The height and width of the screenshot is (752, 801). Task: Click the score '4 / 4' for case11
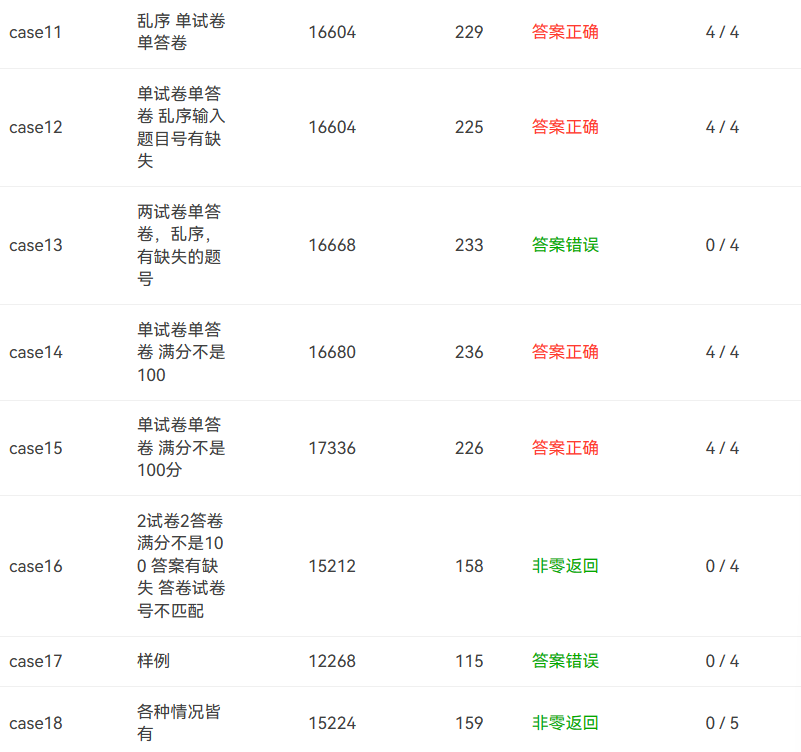[722, 32]
